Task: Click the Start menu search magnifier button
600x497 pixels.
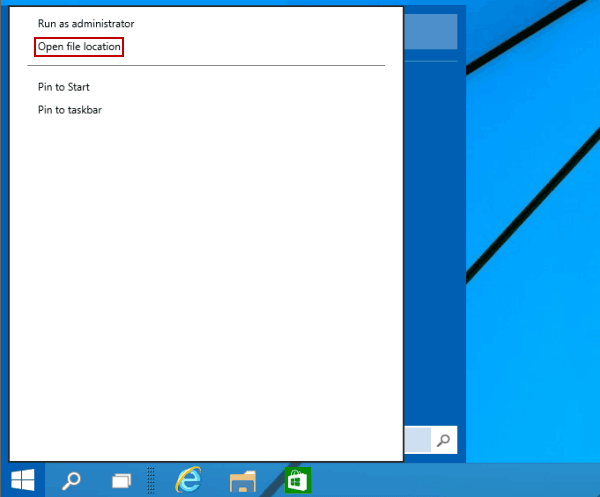Action: pos(444,440)
